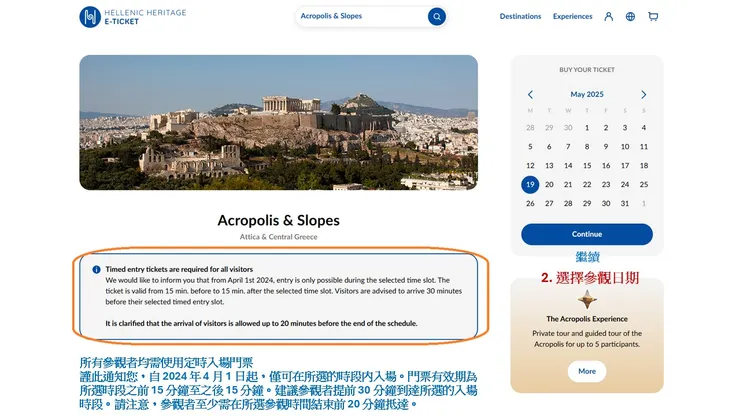Select May 24 in the calendar
Screen dimensions: 740x416
[625, 185]
